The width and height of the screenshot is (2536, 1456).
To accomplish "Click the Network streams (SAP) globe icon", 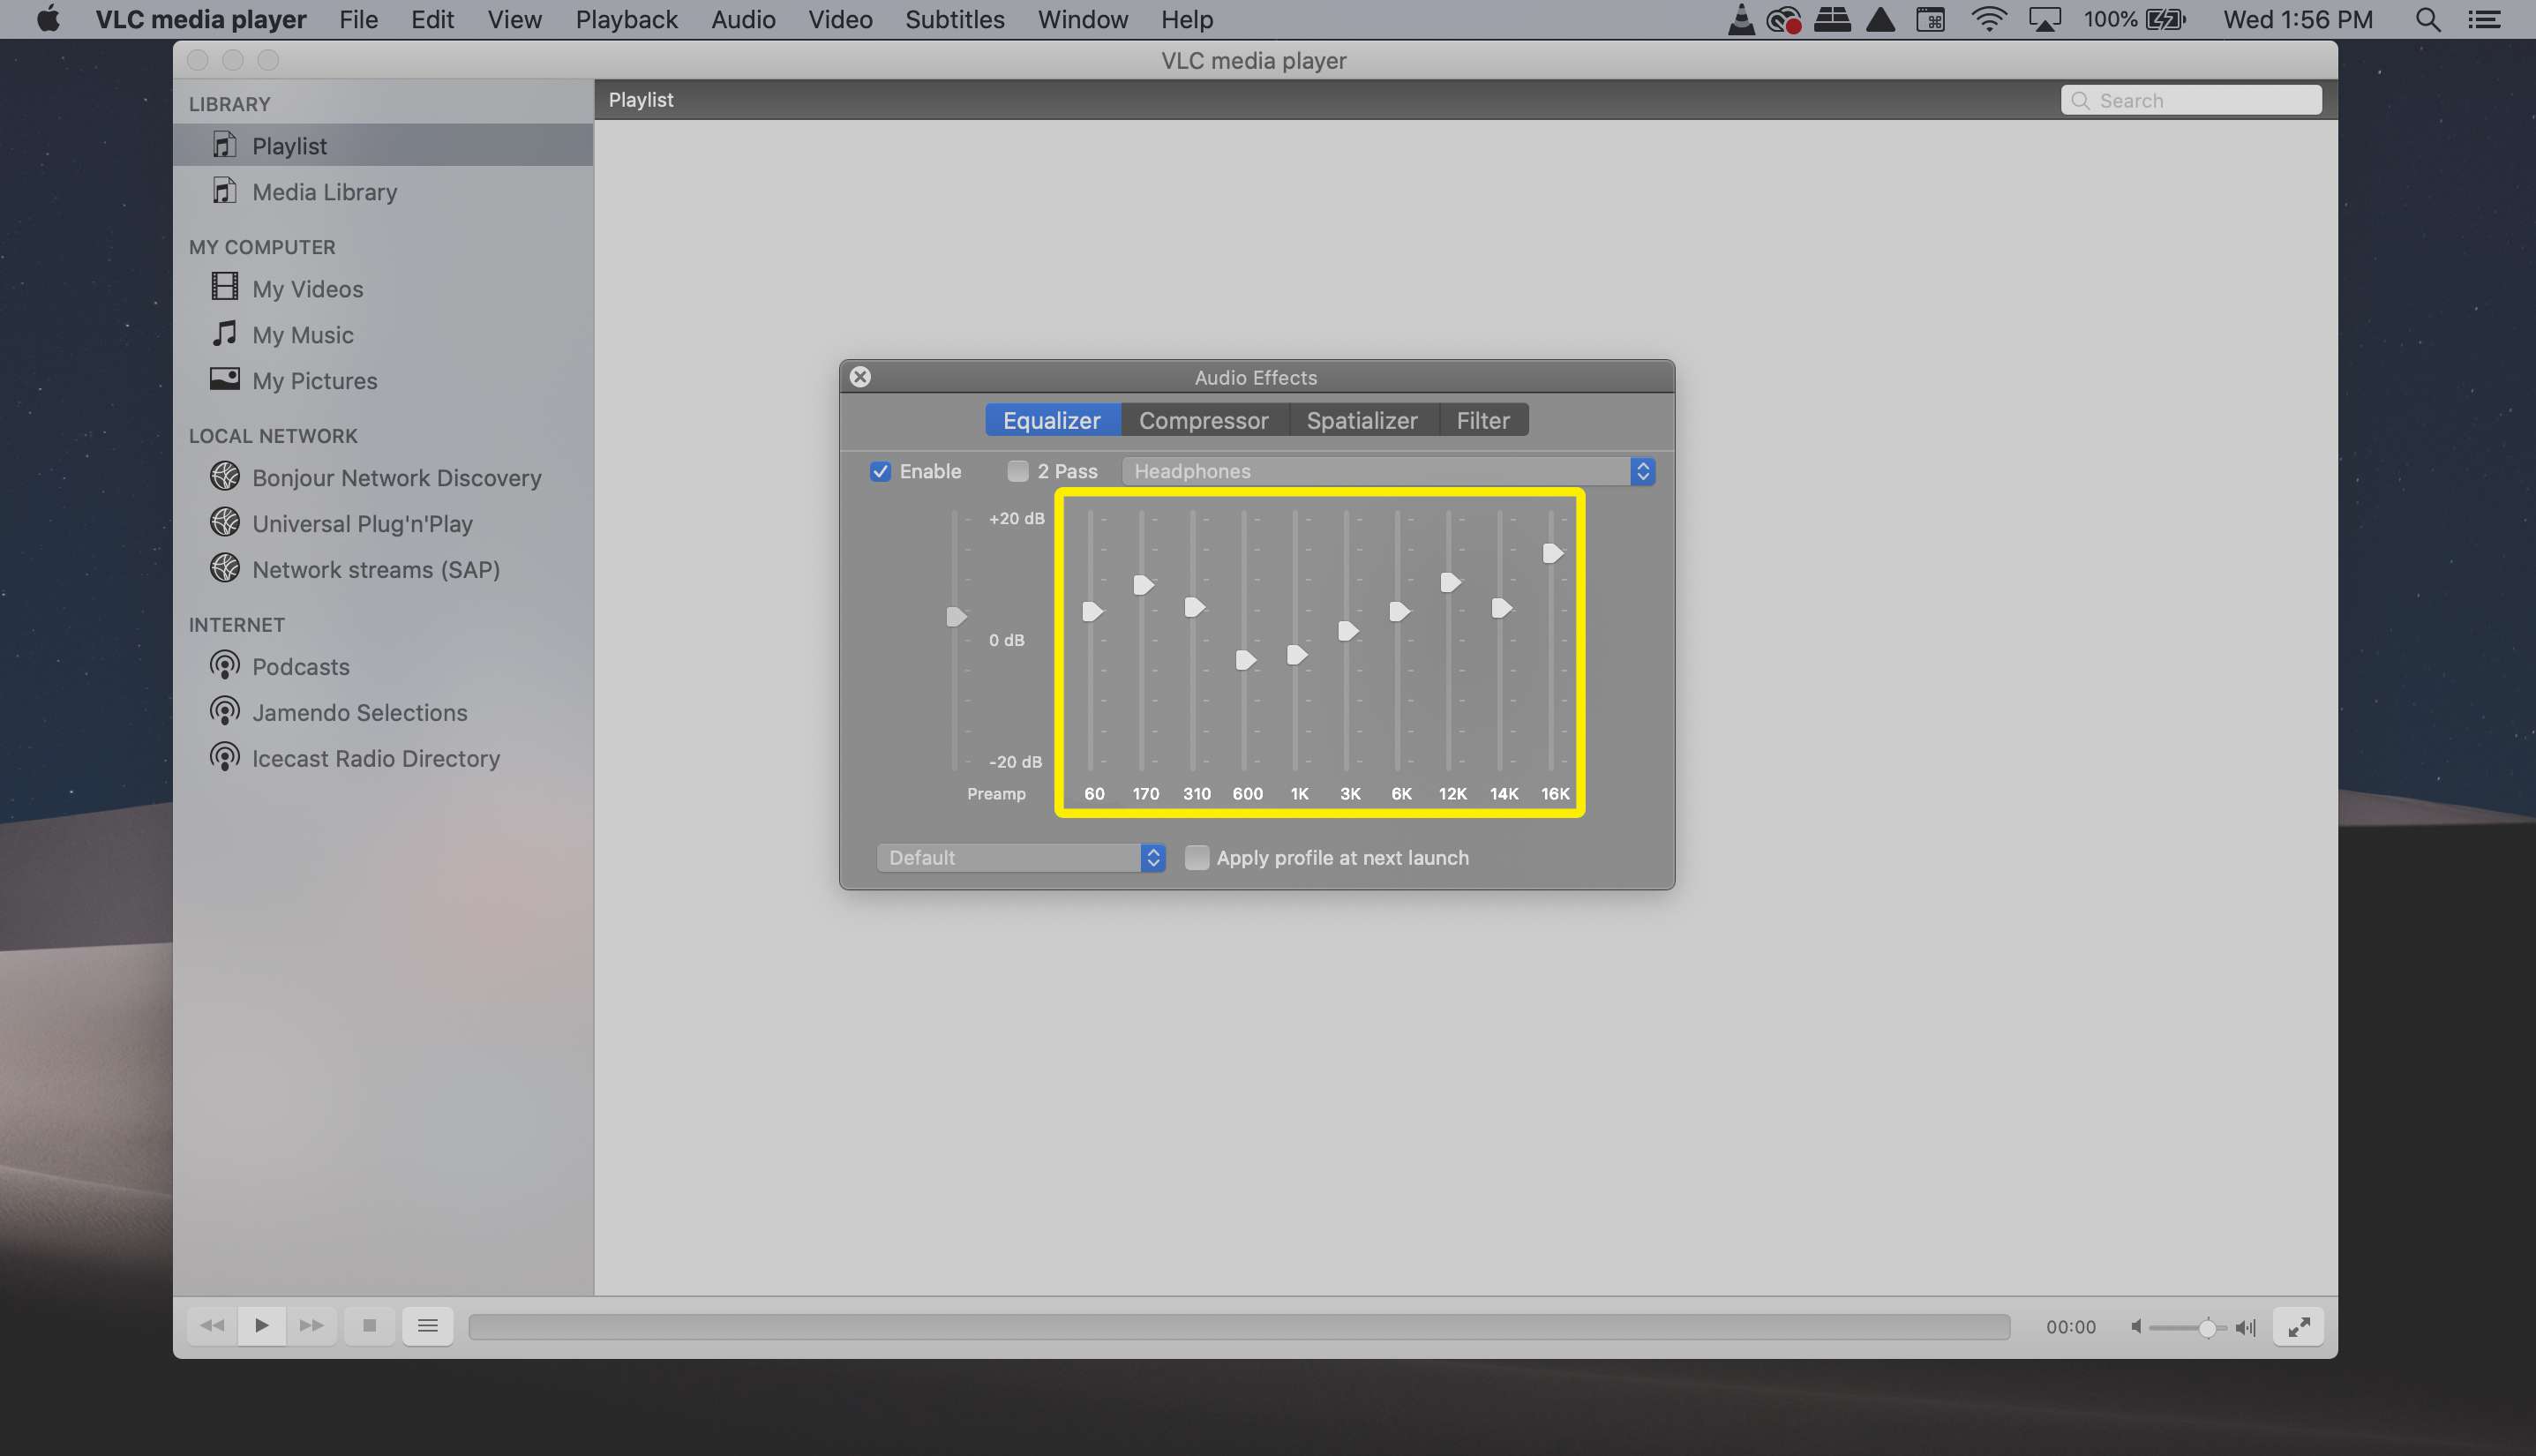I will 225,568.
